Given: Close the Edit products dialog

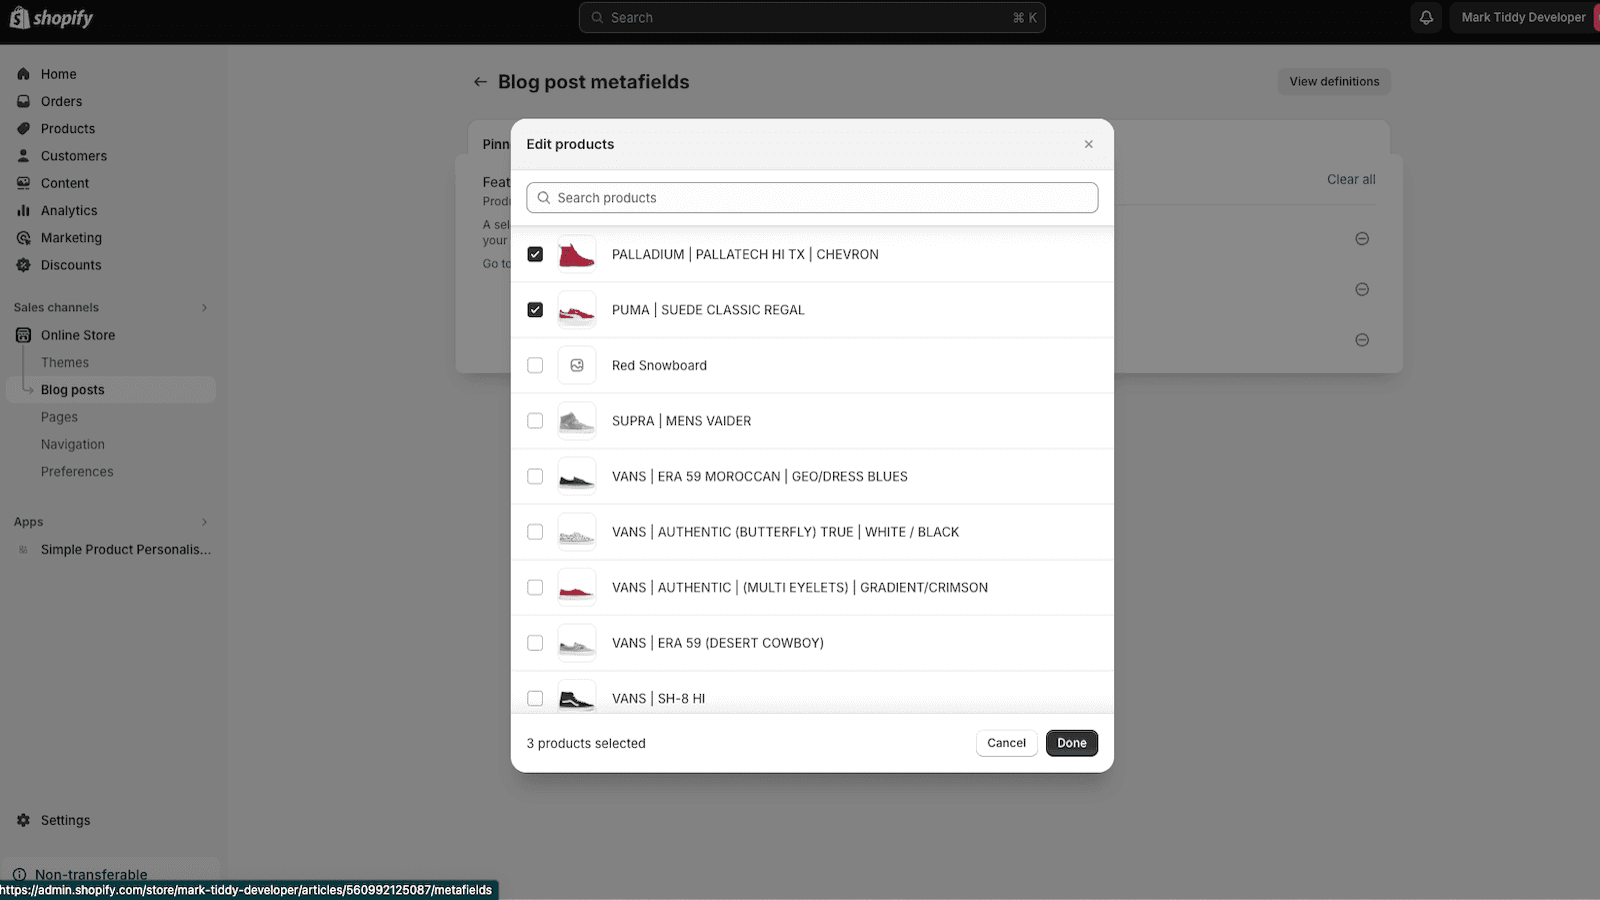Looking at the screenshot, I should tap(1088, 144).
